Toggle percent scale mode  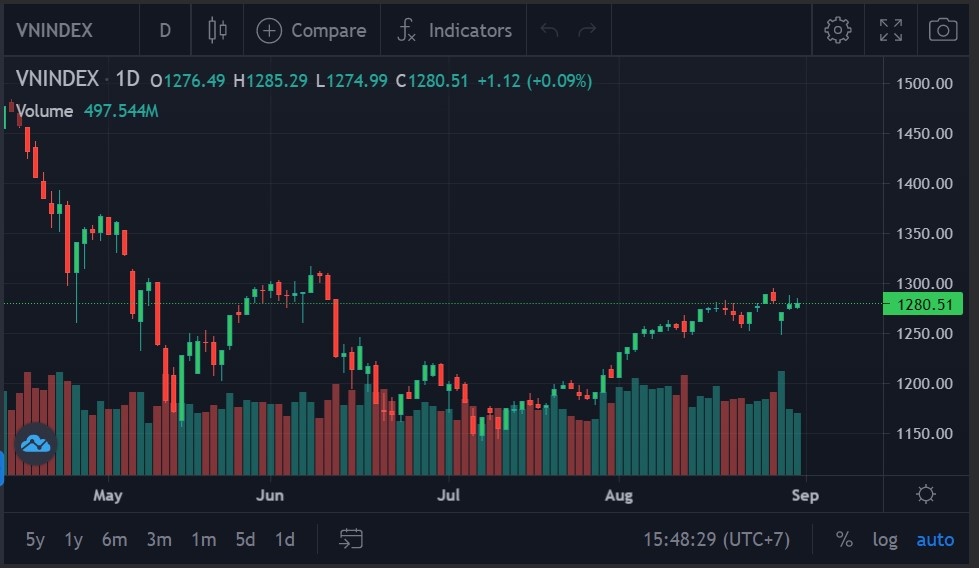pyautogui.click(x=844, y=539)
